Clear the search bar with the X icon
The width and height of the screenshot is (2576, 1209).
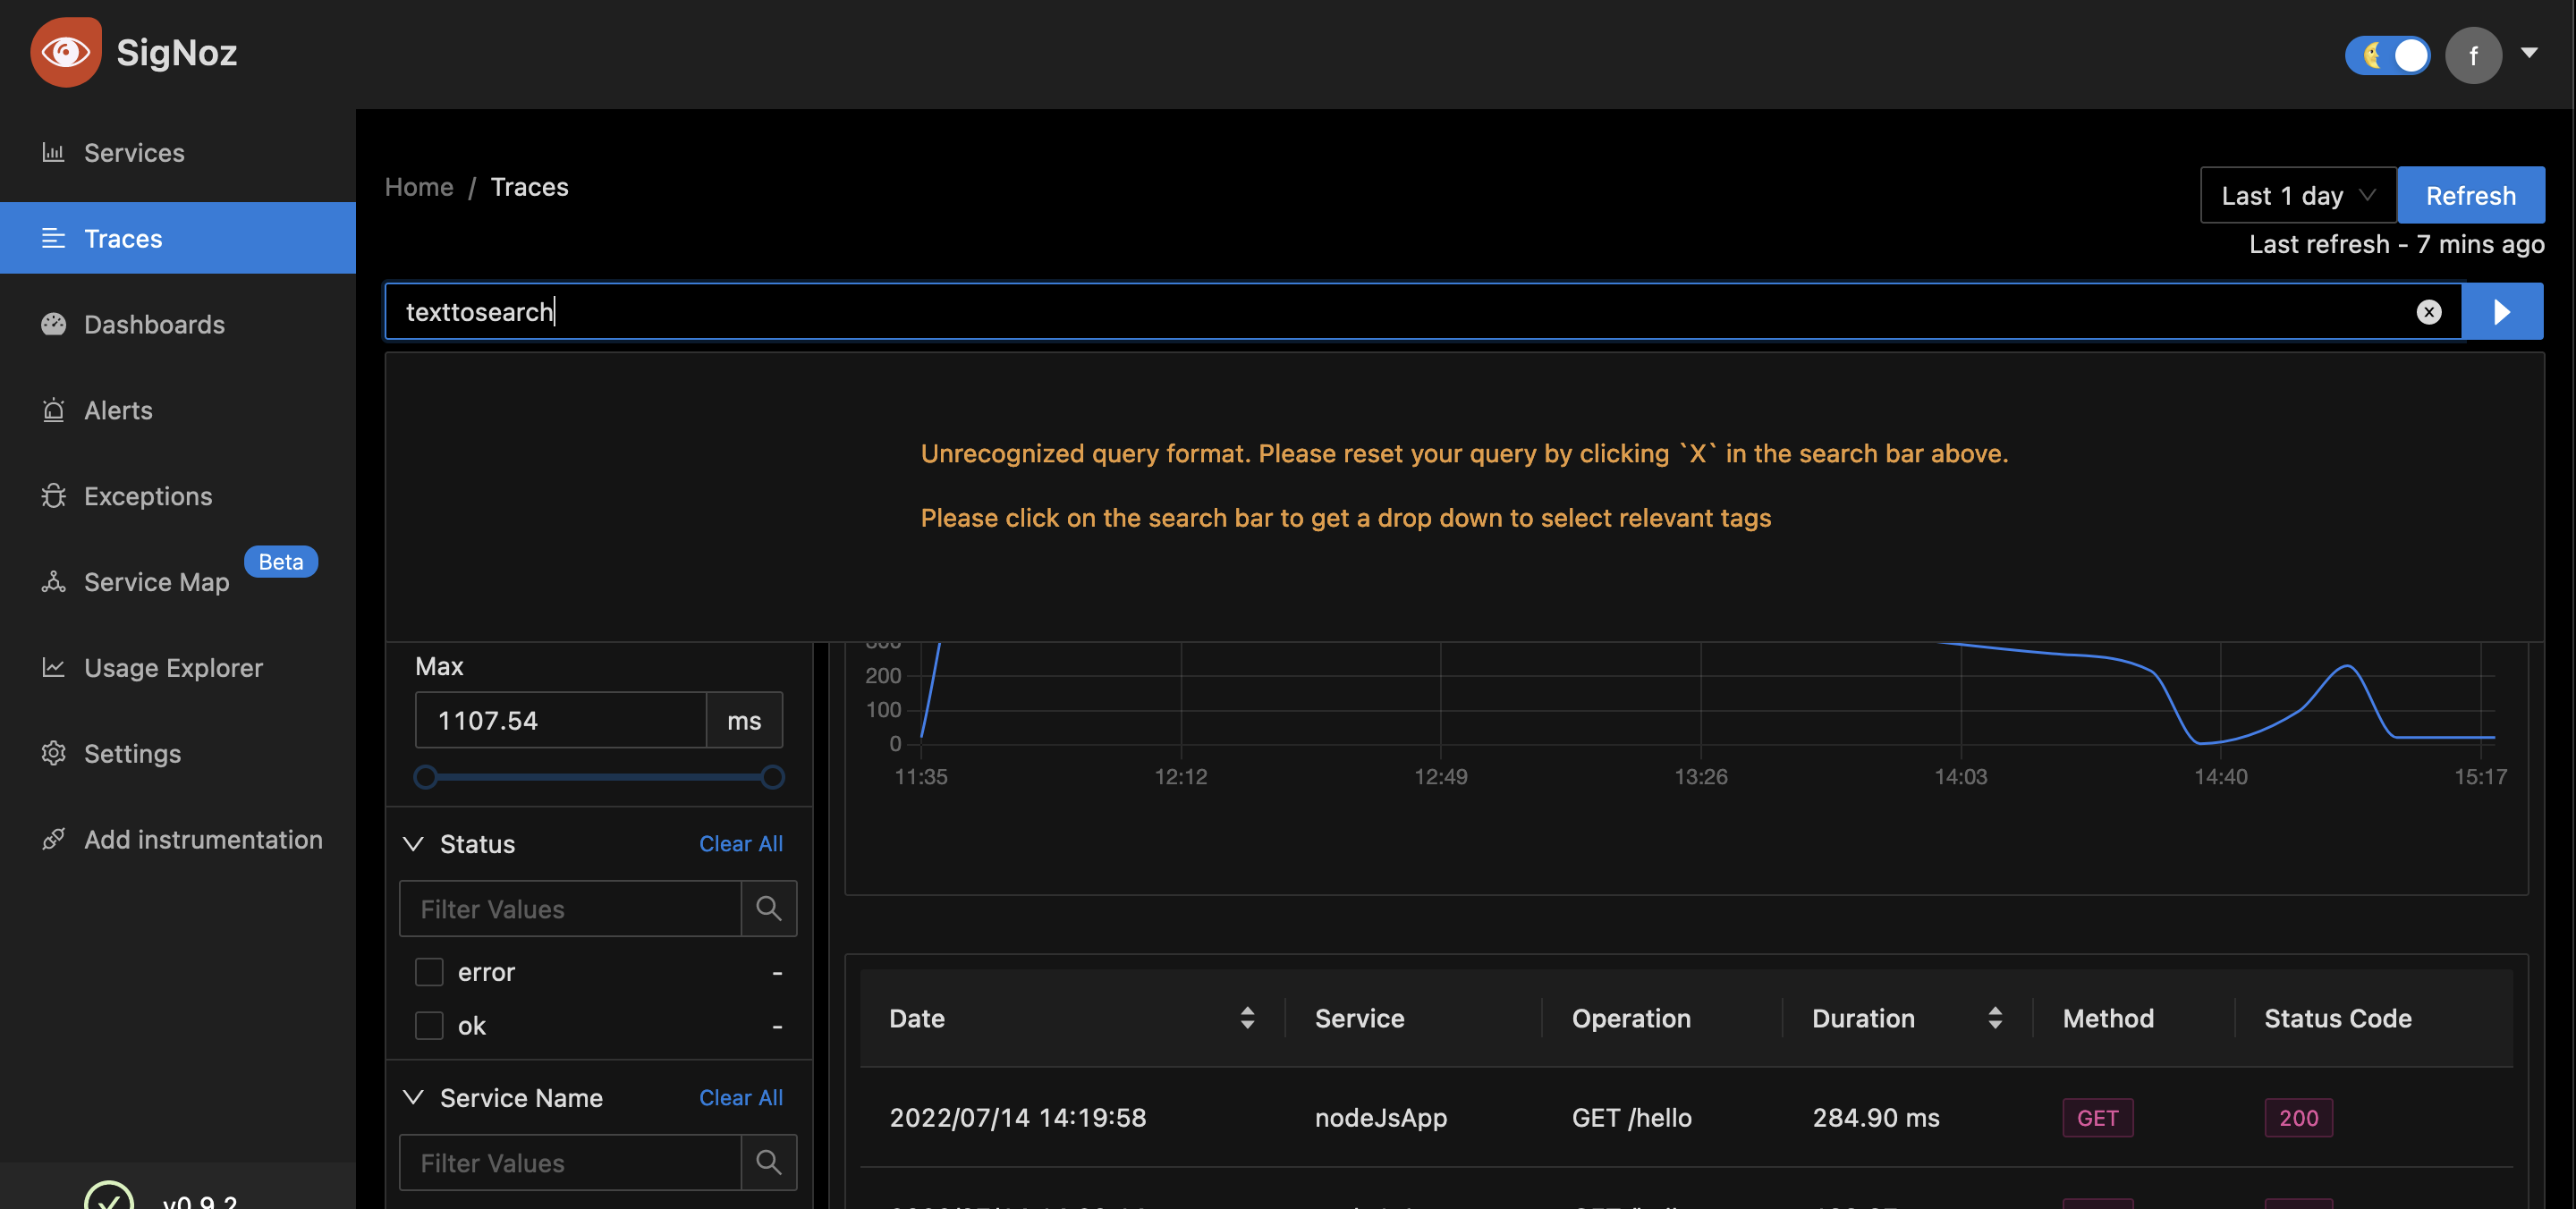click(x=2428, y=311)
